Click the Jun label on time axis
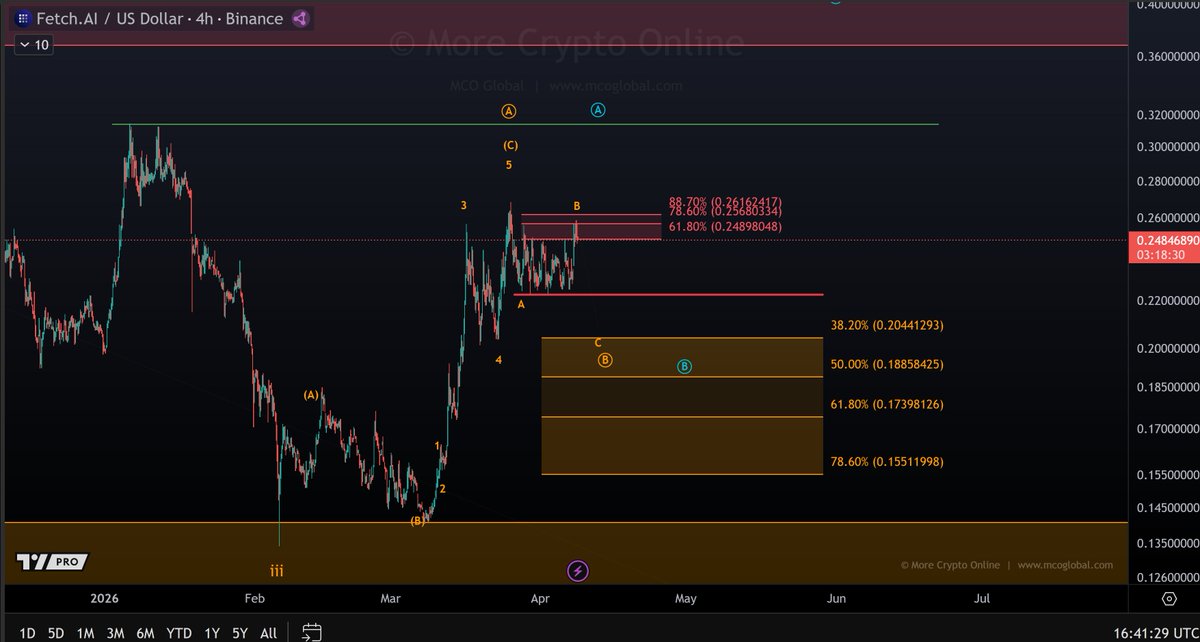The image size is (1200, 642). point(836,599)
